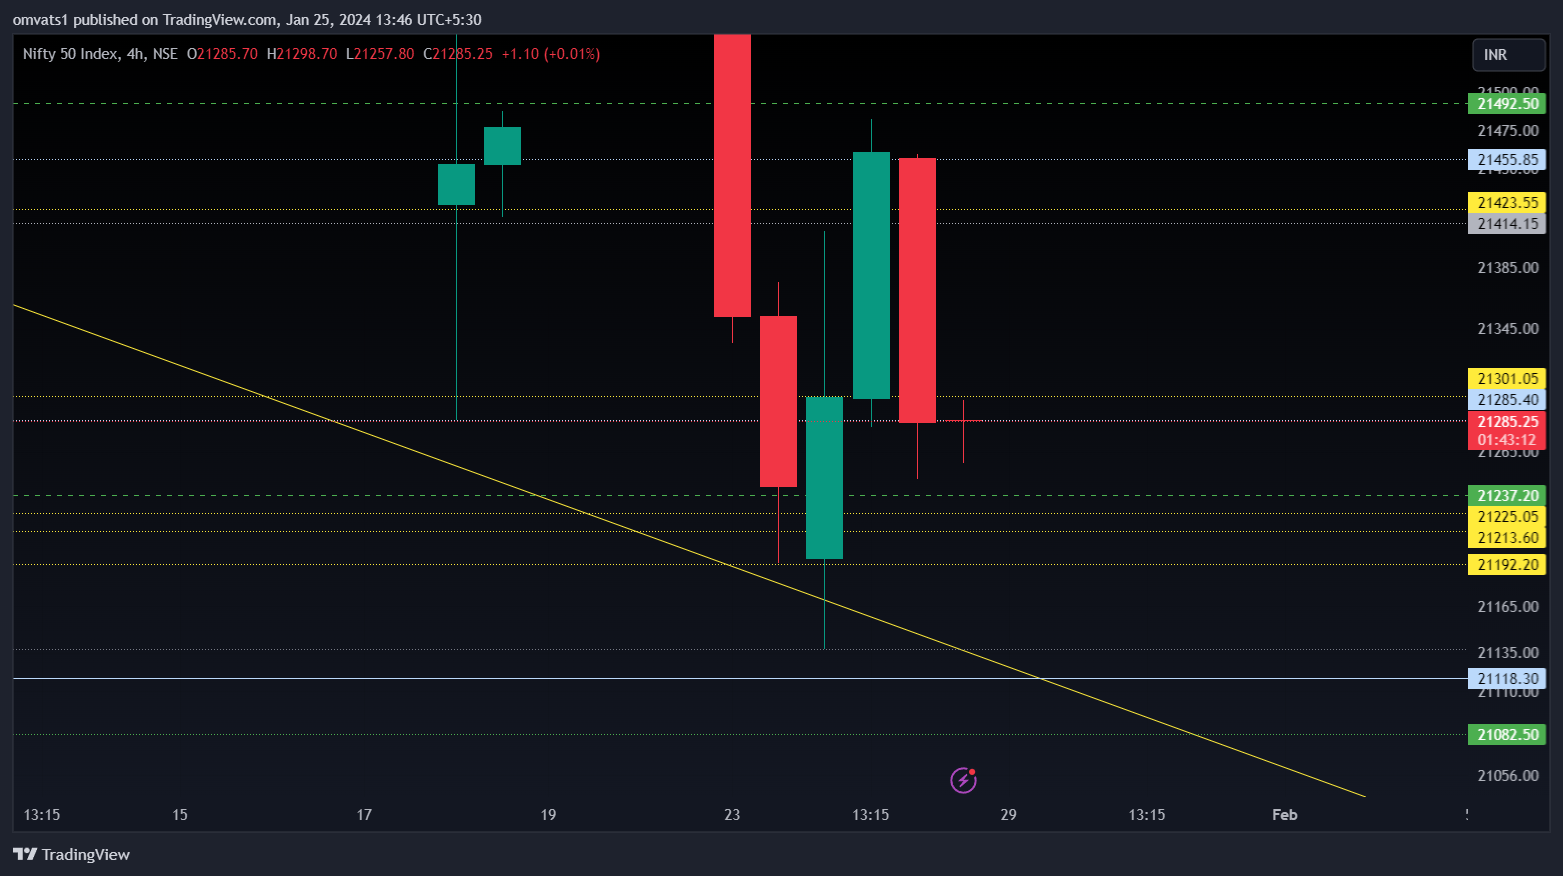
Task: Click the TradingView logo at the bottom
Action: (x=71, y=854)
